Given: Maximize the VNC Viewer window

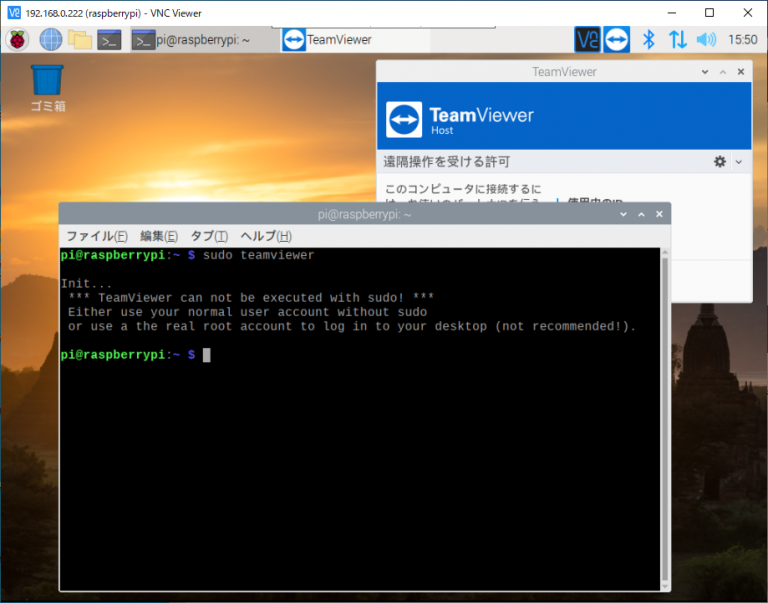Looking at the screenshot, I should click(x=709, y=13).
